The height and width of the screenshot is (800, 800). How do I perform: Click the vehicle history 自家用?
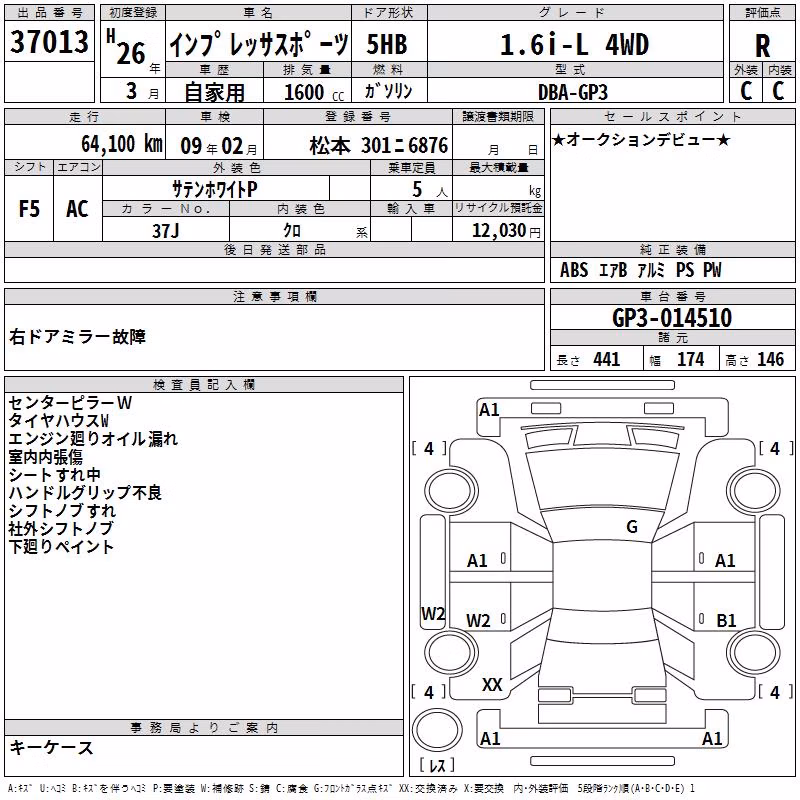click(x=214, y=92)
